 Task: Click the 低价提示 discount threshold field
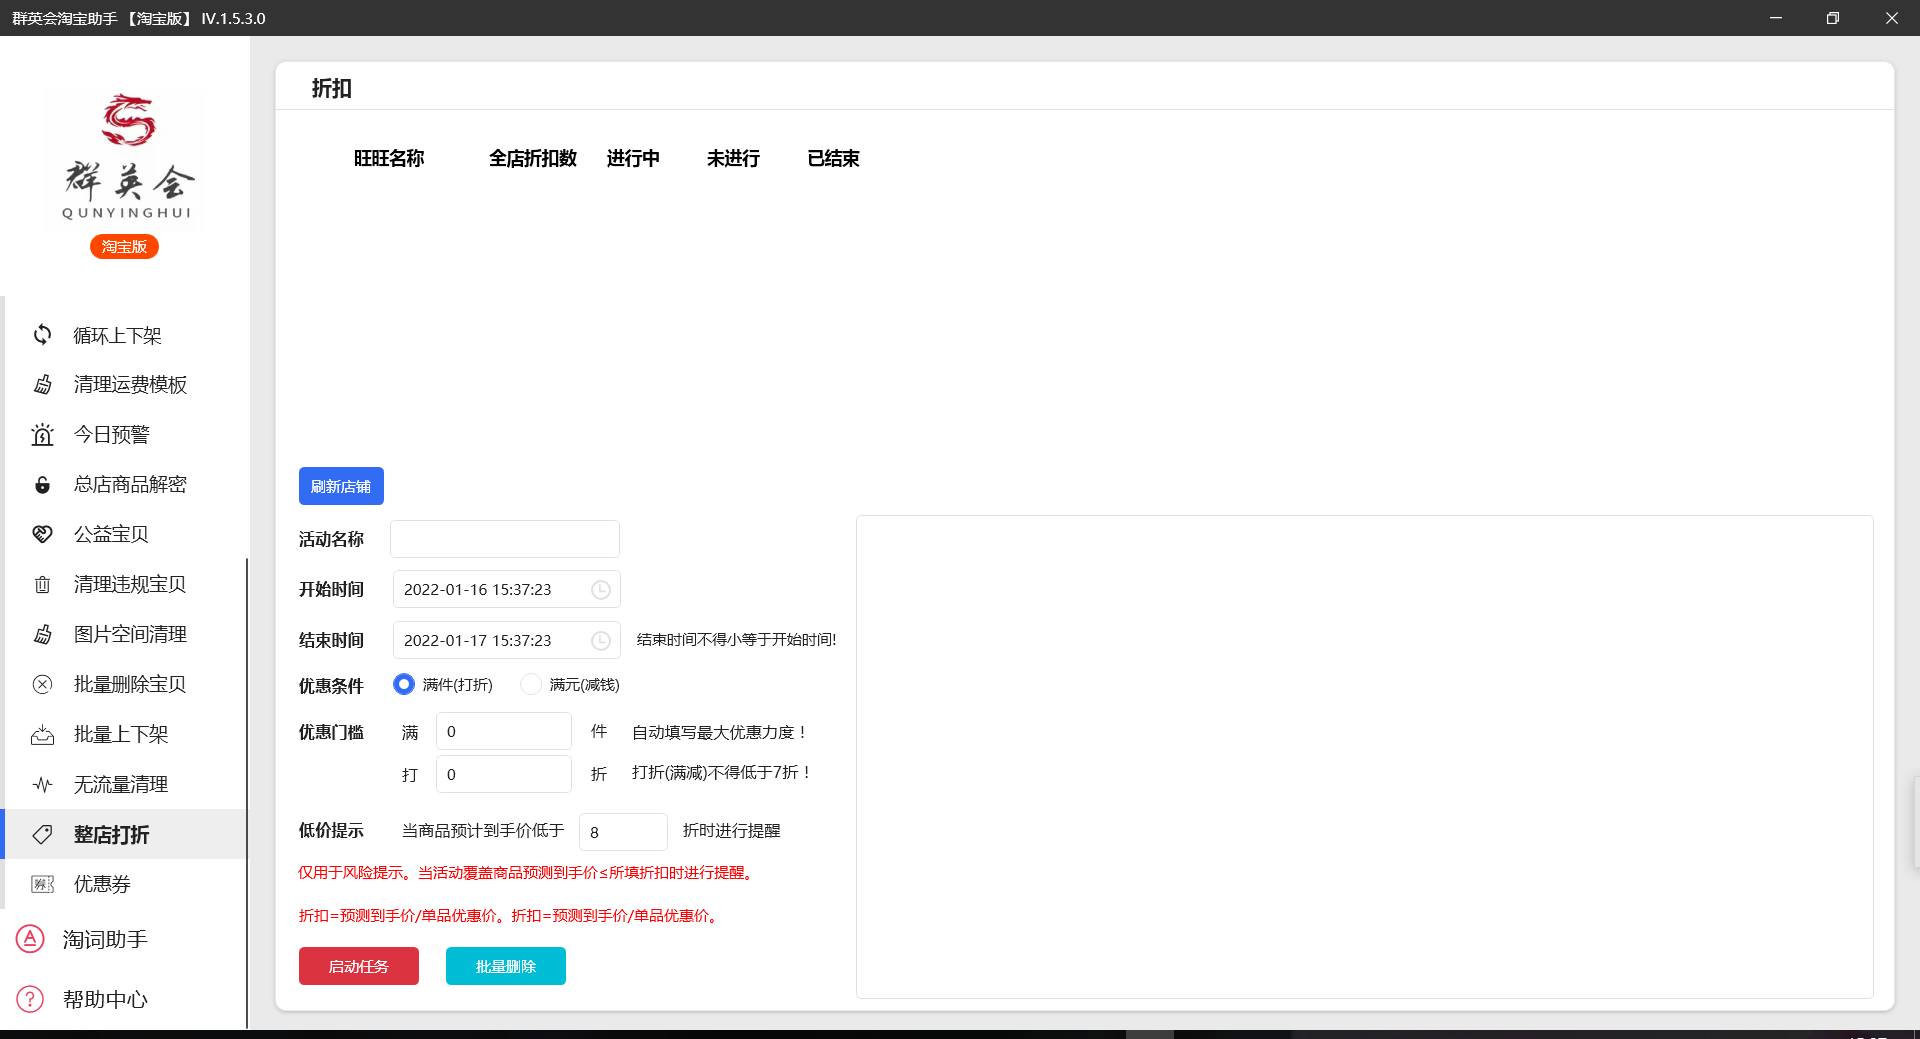tap(622, 832)
